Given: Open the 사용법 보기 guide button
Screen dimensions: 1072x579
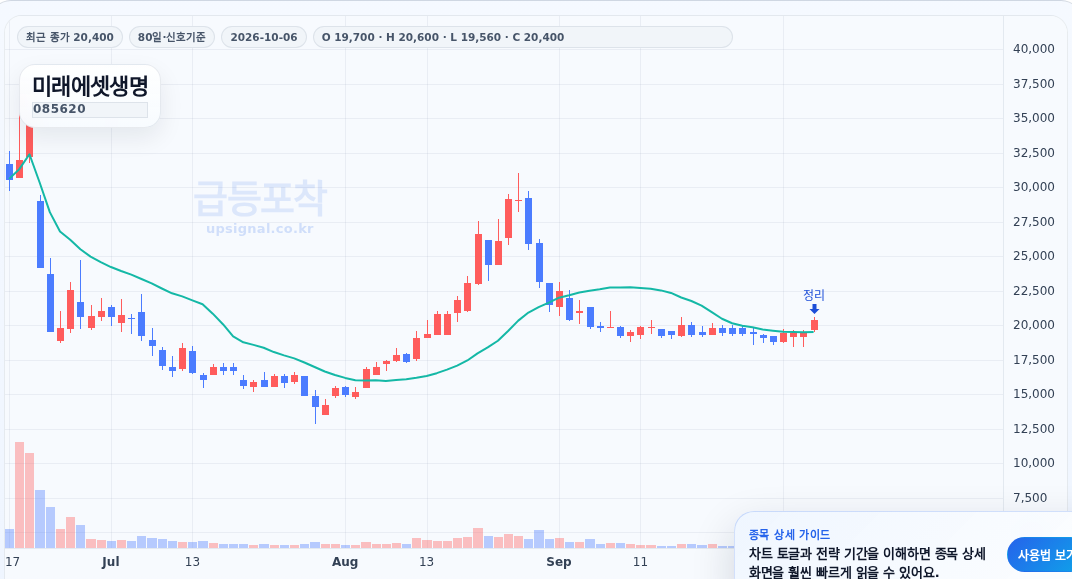Looking at the screenshot, I should 1040,555.
